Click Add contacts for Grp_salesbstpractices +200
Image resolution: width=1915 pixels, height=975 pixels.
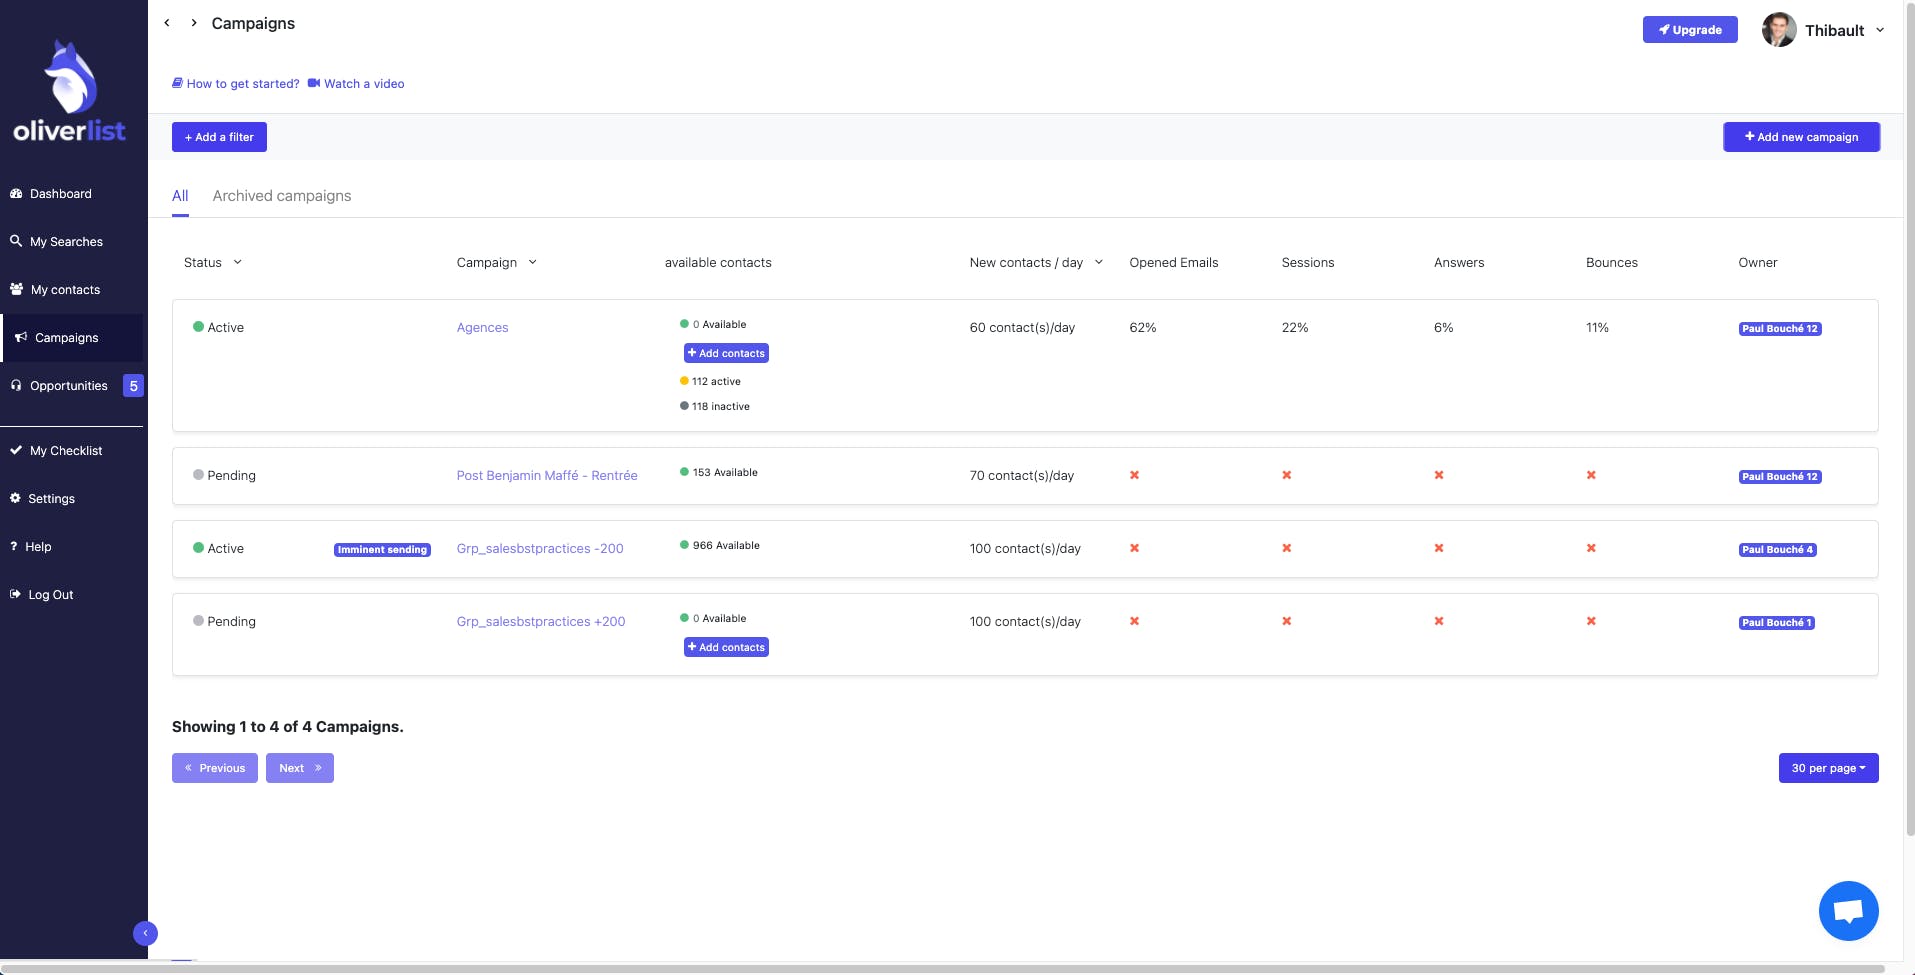coord(726,648)
